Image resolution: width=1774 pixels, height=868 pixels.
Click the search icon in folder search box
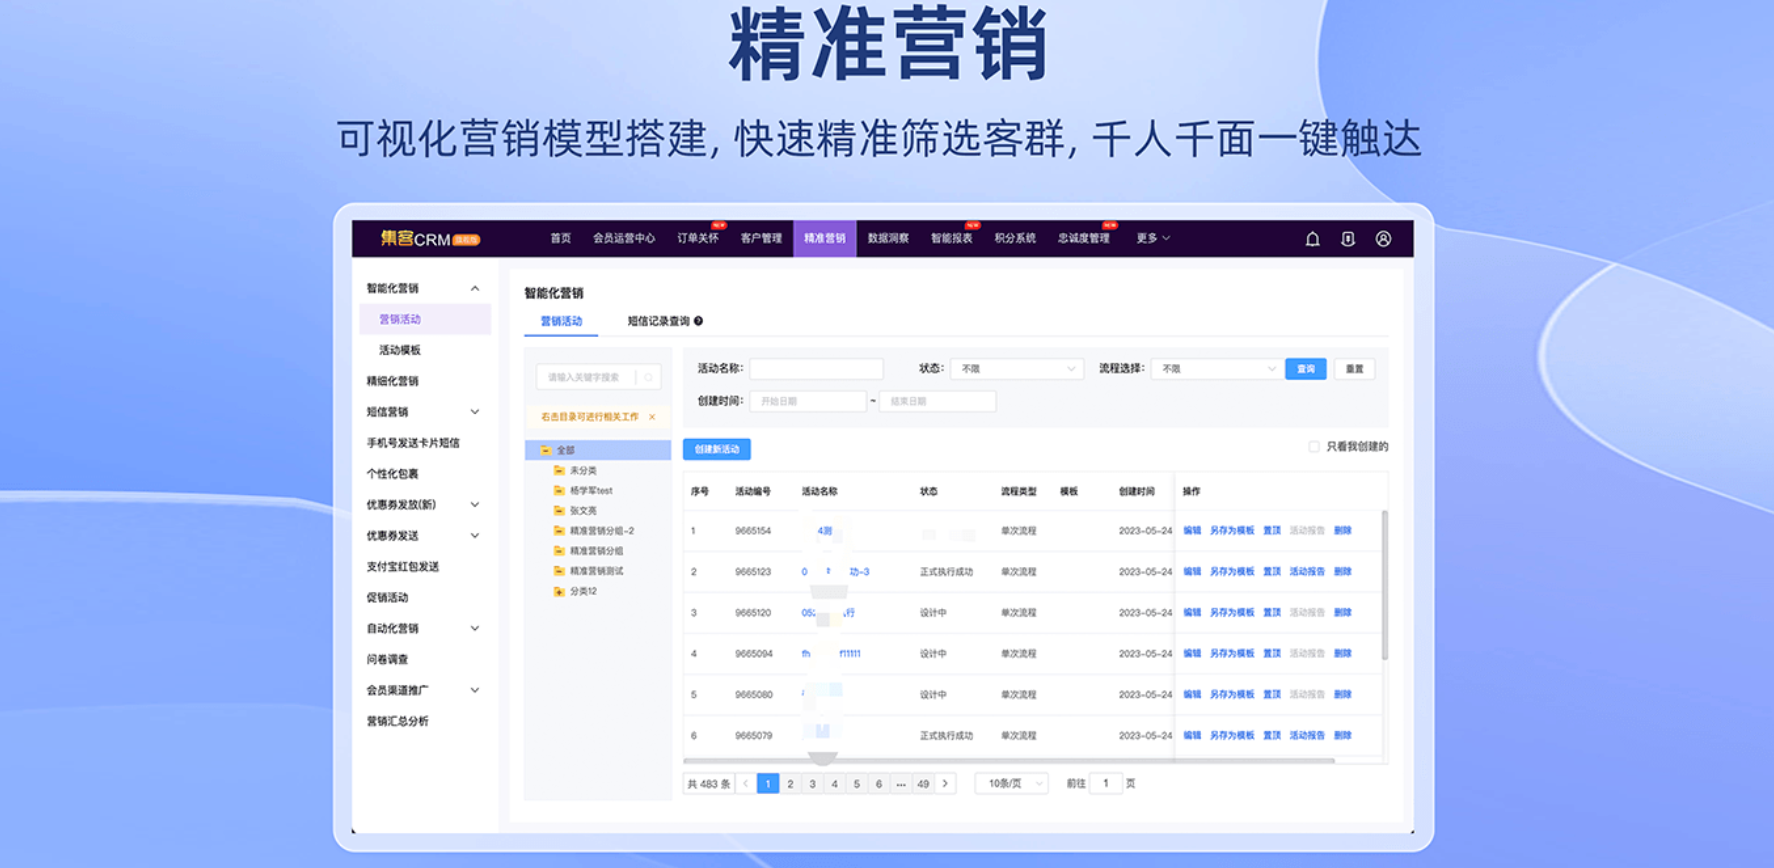point(648,377)
